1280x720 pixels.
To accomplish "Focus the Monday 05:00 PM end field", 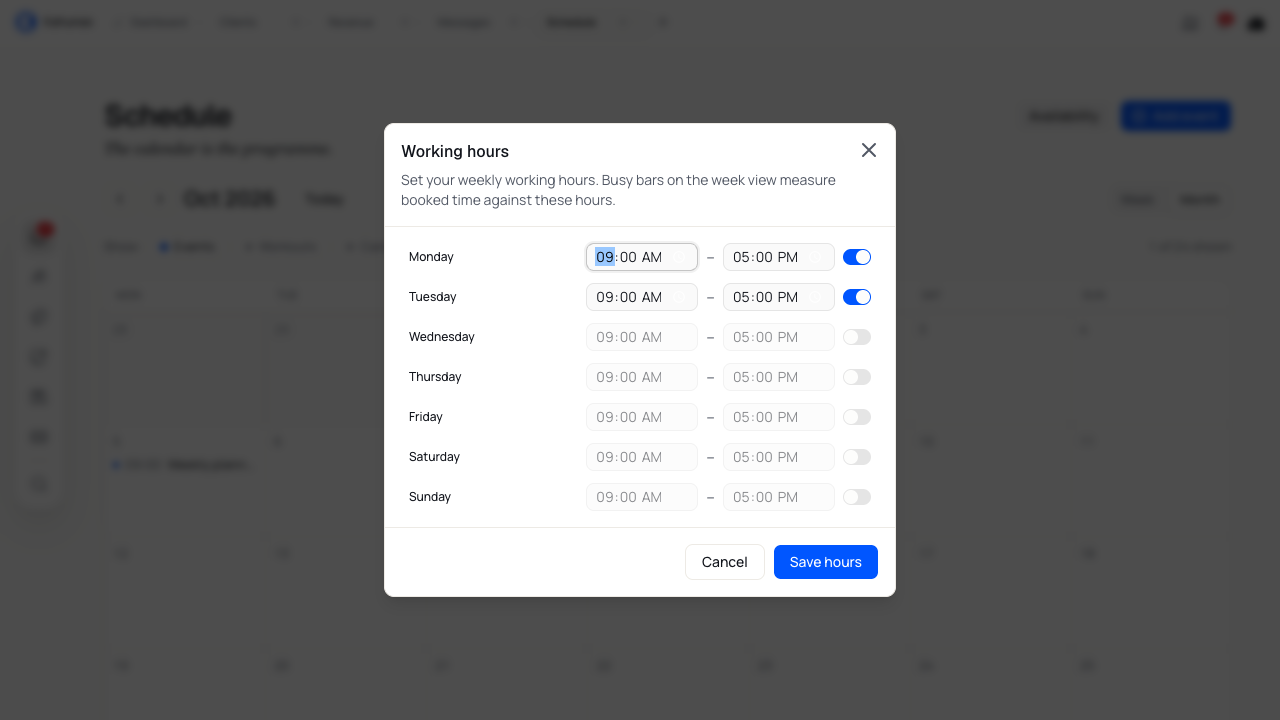I will tap(779, 257).
